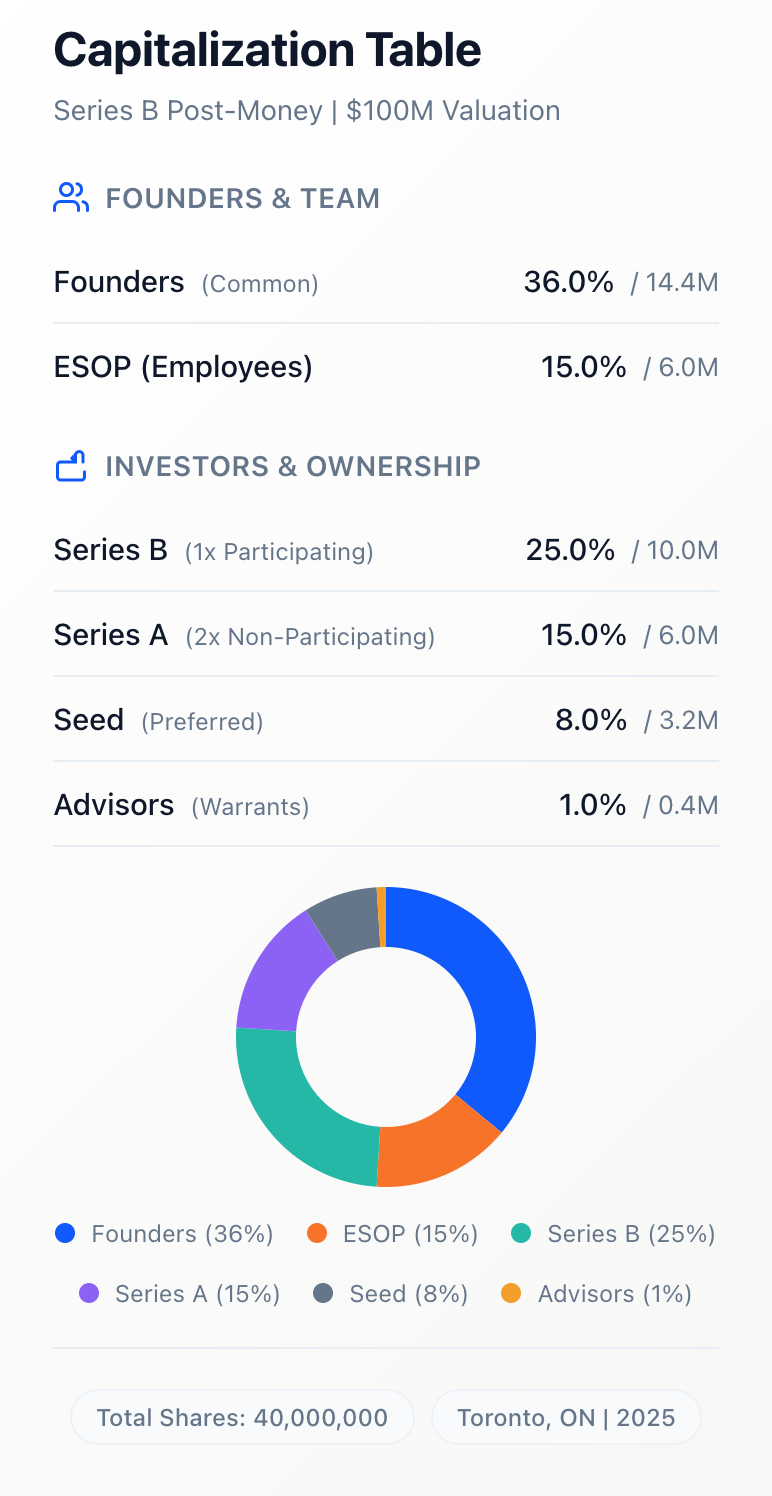Select the ESOP (Employees) row
The height and width of the screenshot is (1496, 772).
click(x=386, y=368)
